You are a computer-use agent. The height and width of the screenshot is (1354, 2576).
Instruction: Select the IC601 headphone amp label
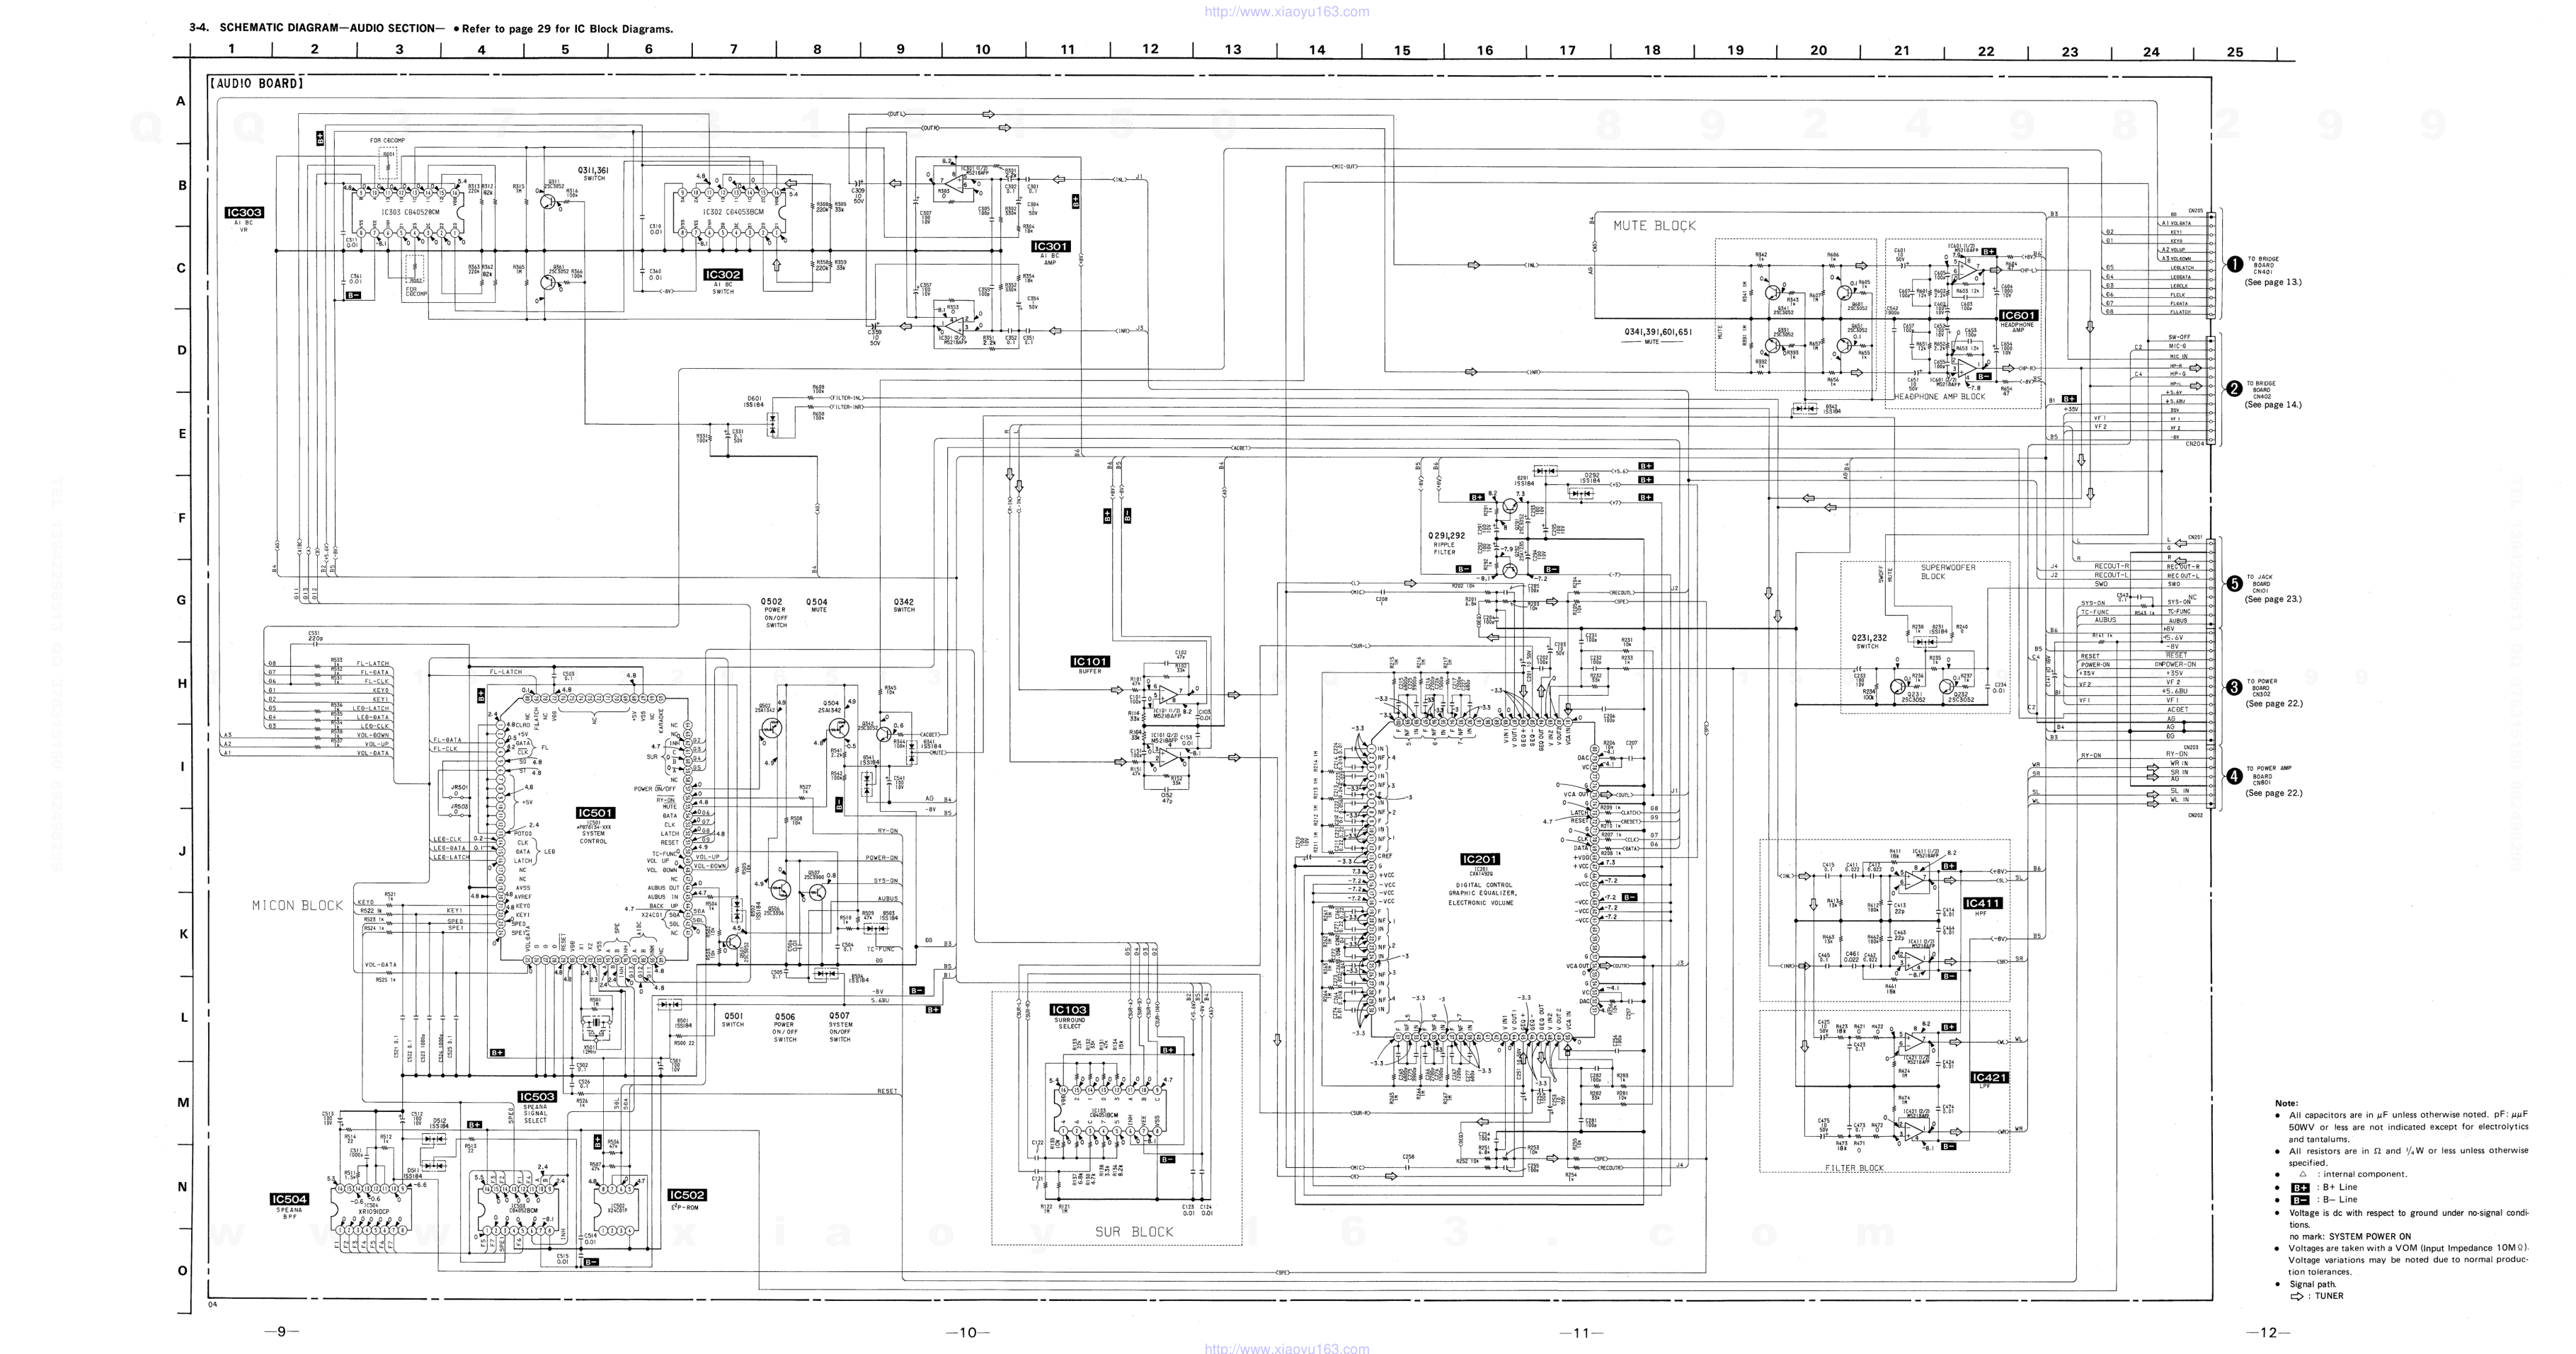(x=2018, y=315)
